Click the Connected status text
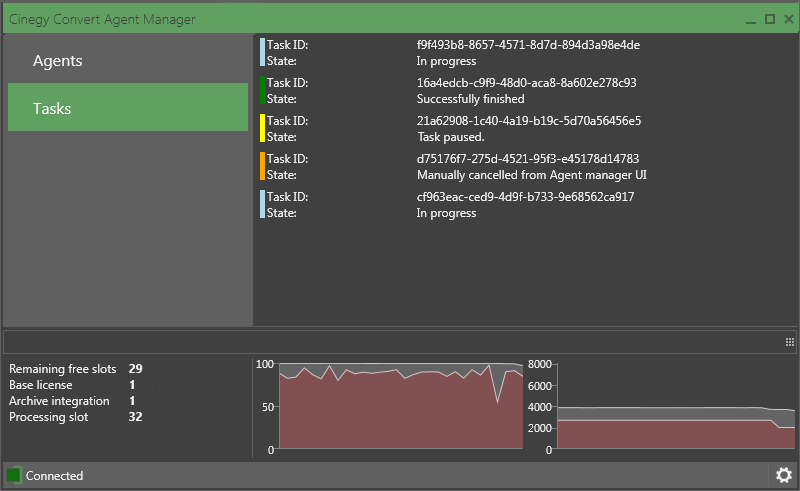Image resolution: width=800 pixels, height=491 pixels. coord(55,476)
